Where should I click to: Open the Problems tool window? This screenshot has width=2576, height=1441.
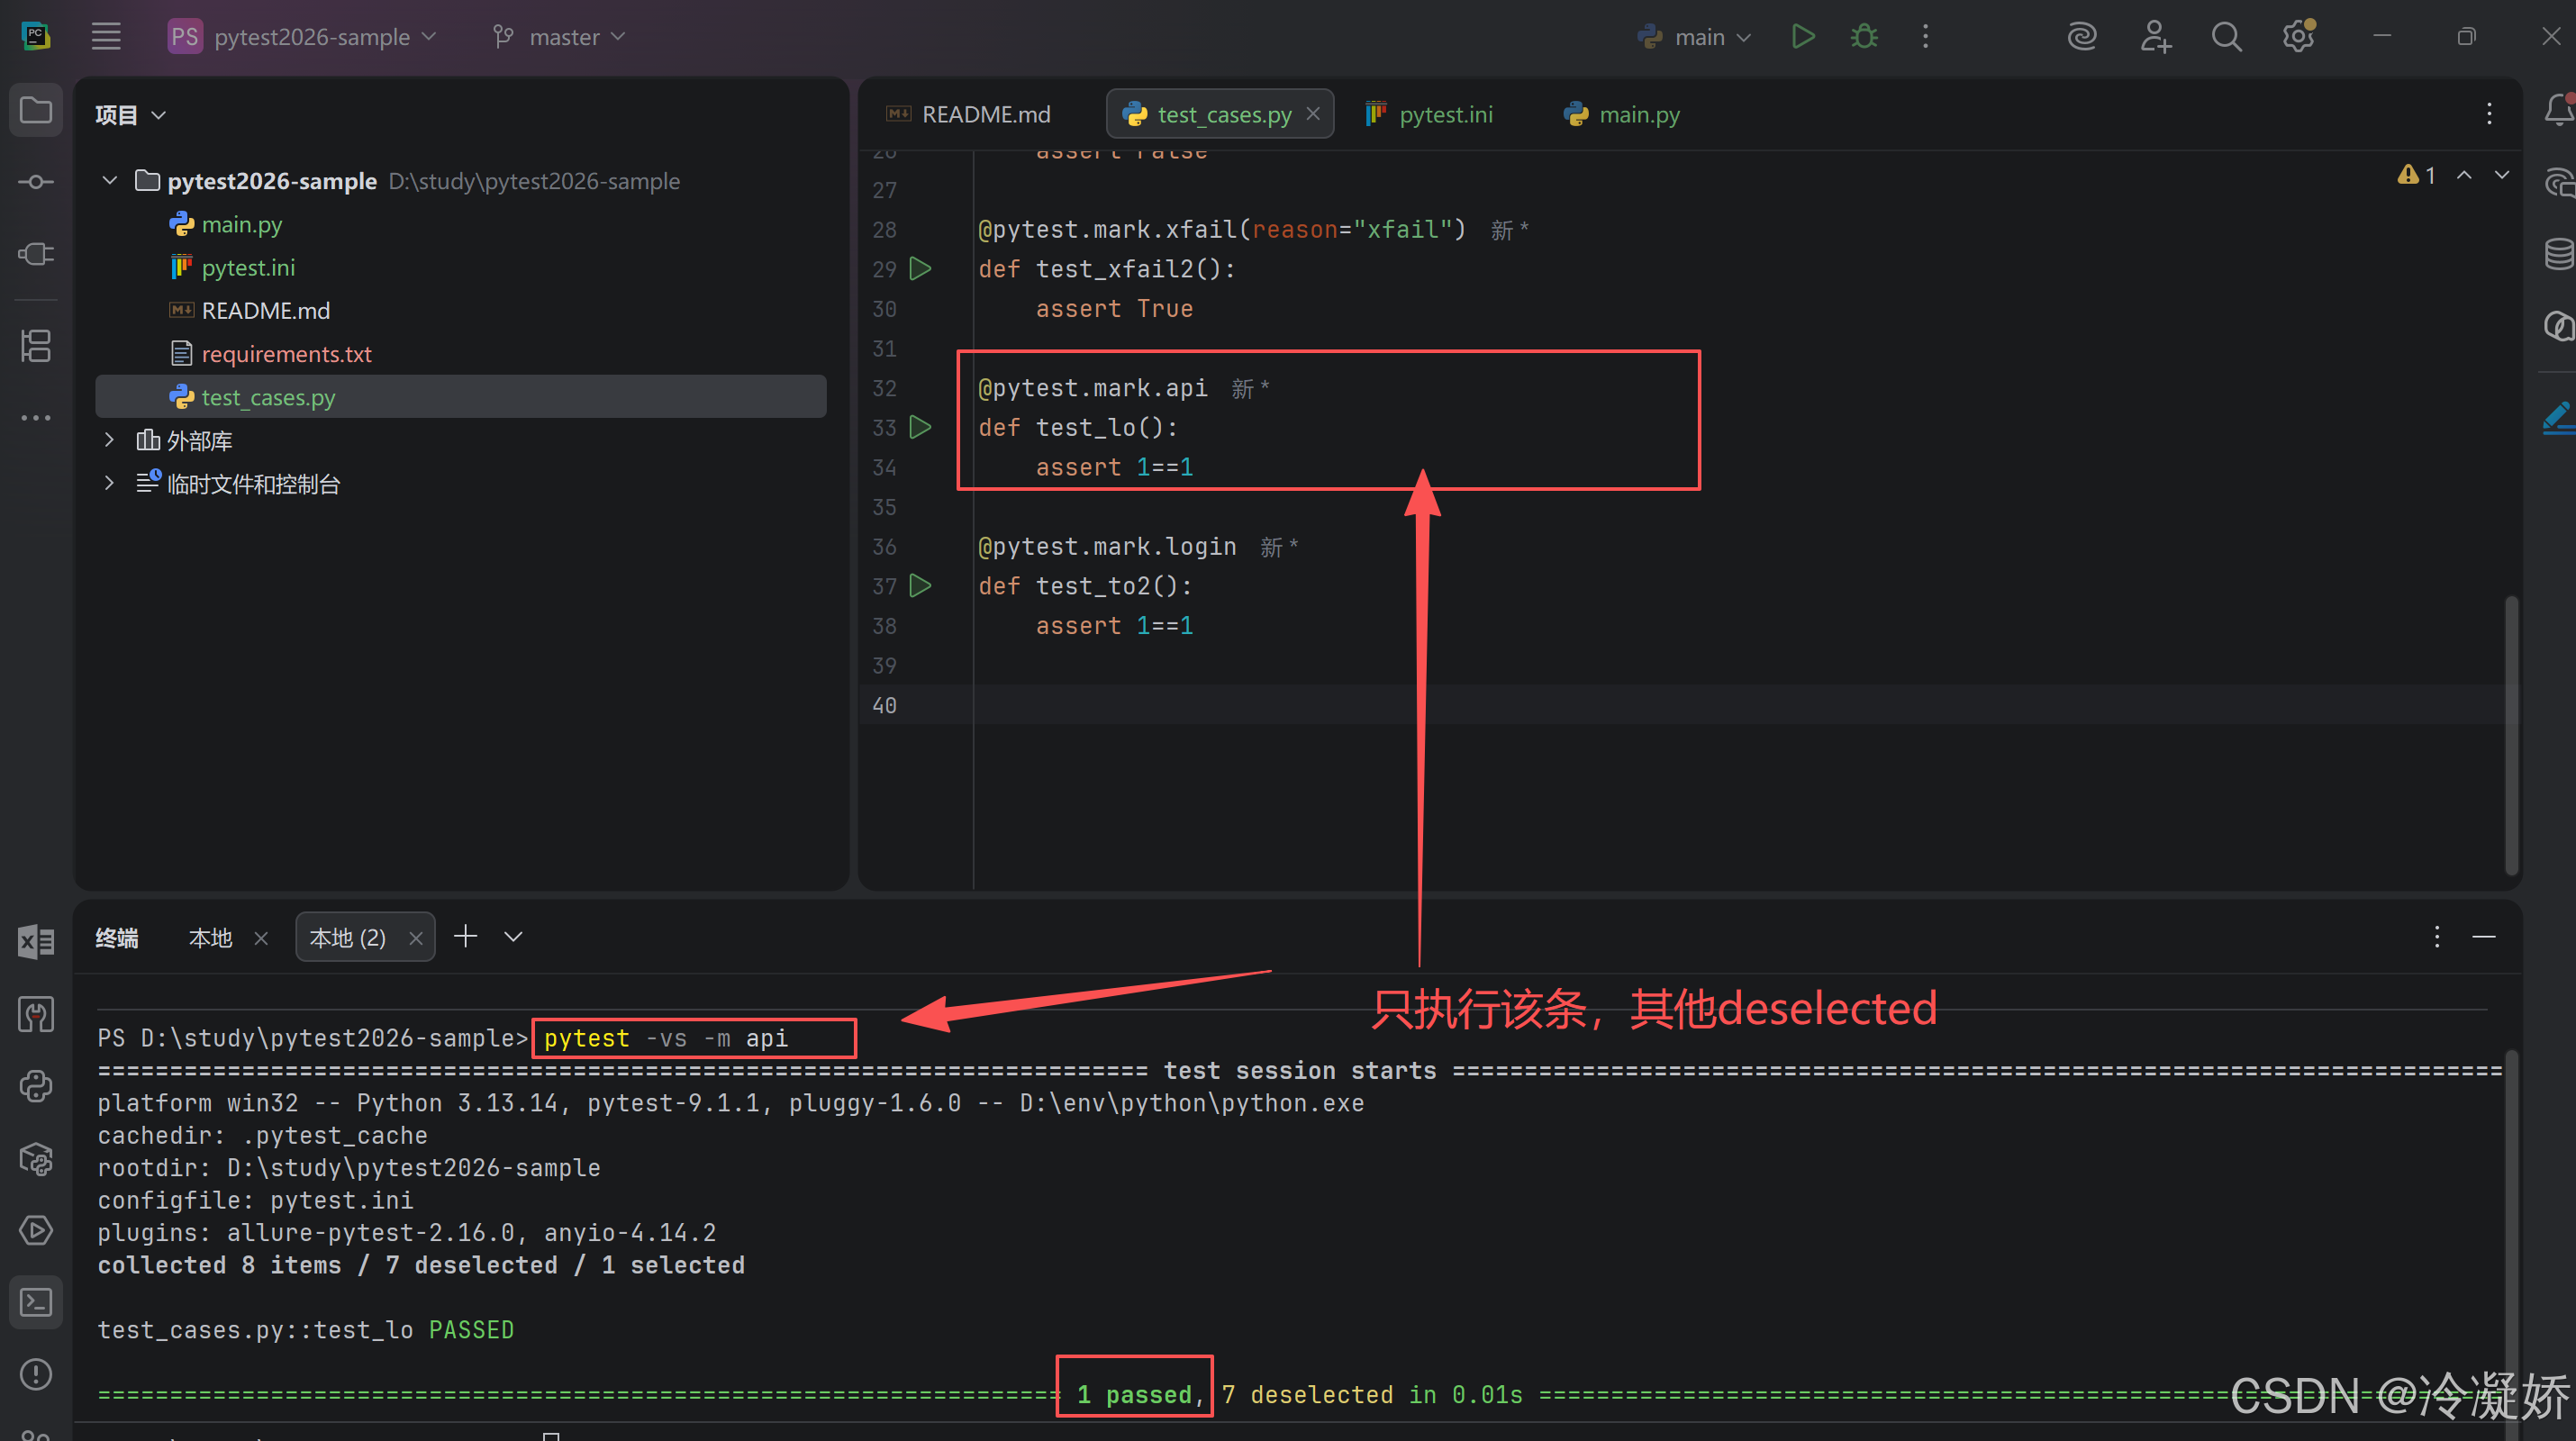tap(36, 1374)
